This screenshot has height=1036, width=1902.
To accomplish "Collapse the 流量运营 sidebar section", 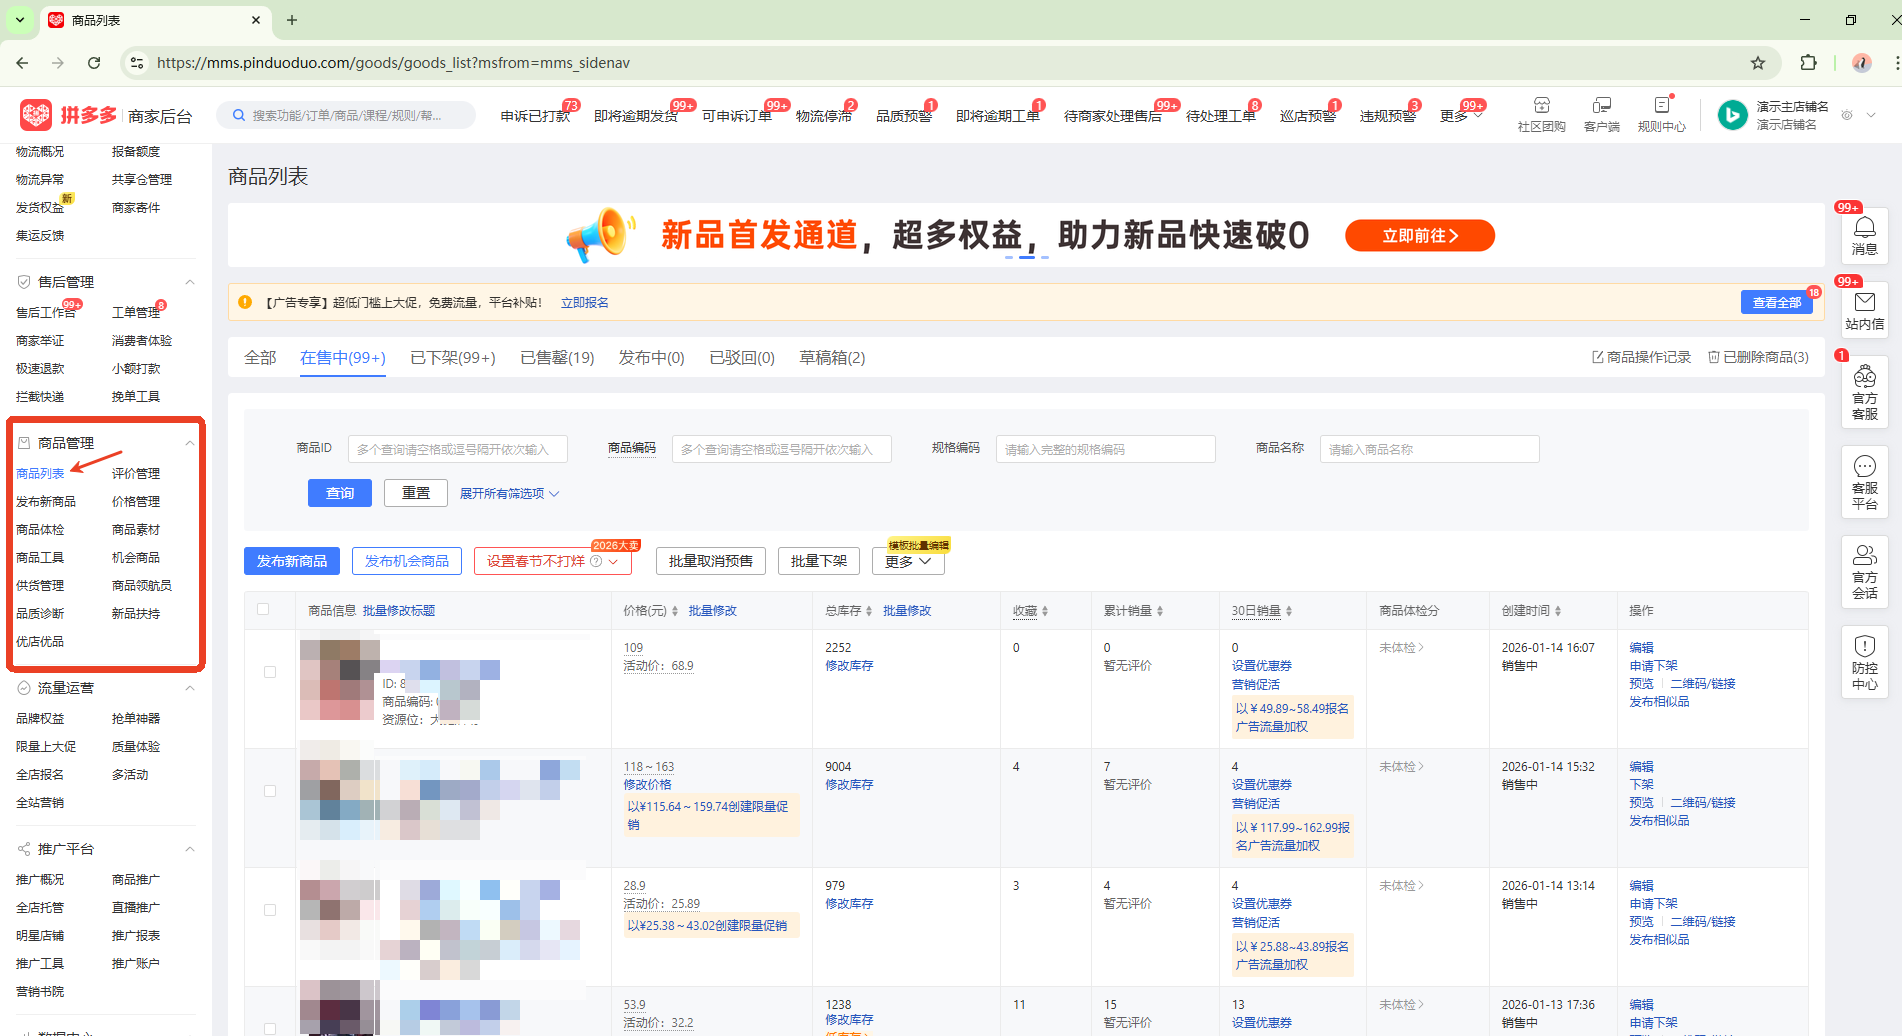I will (x=189, y=688).
